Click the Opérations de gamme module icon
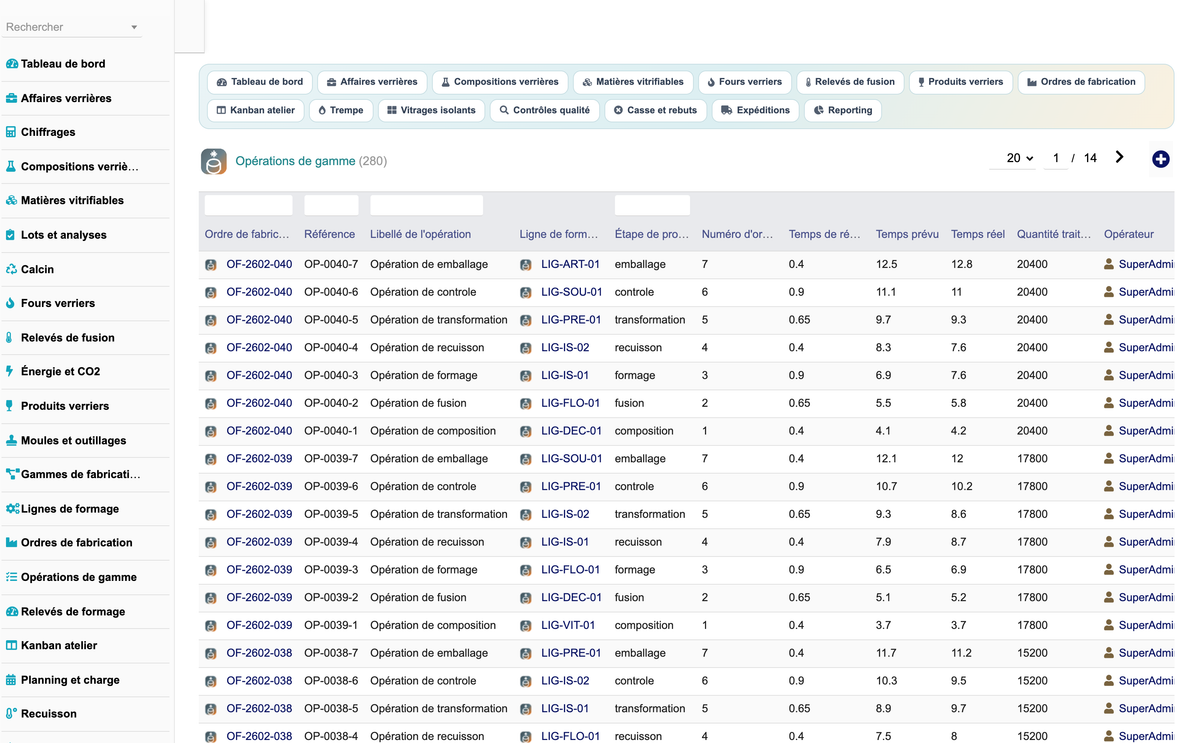1200x743 pixels. coord(214,161)
